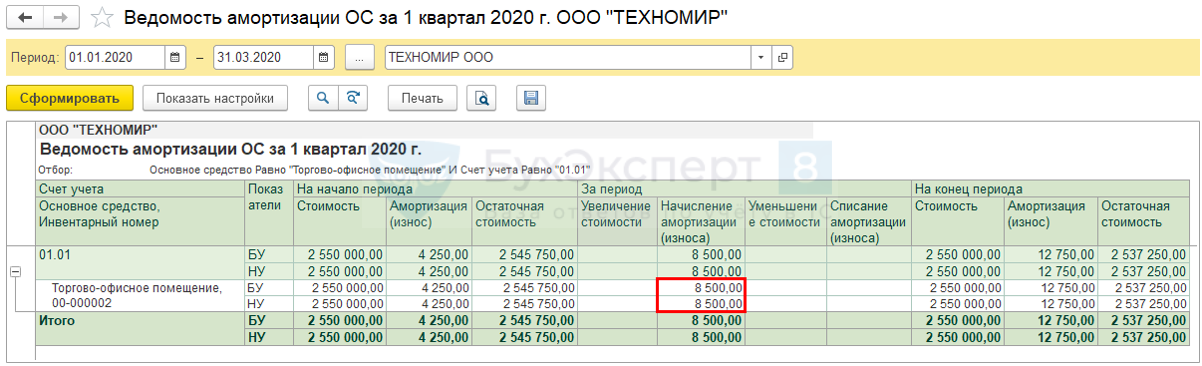
Task: Click the Счет учета header cell
Action: pos(140,189)
